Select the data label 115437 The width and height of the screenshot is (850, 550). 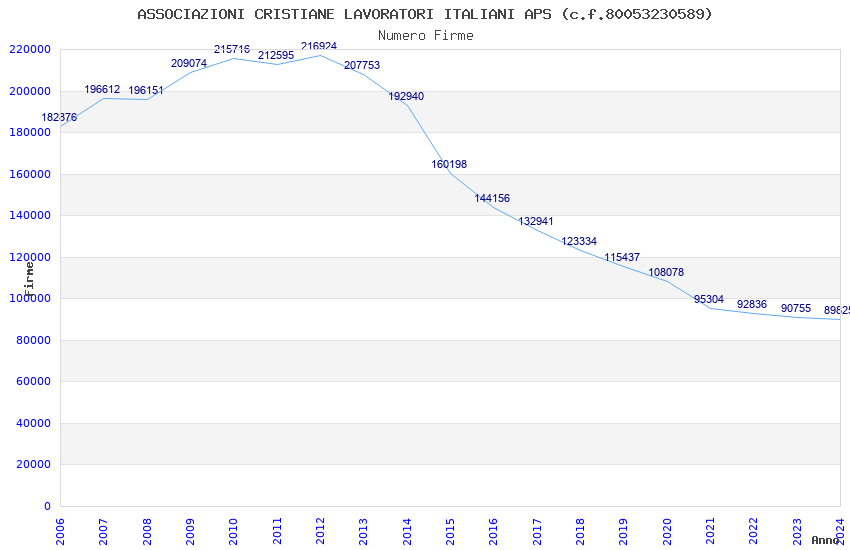pyautogui.click(x=622, y=257)
